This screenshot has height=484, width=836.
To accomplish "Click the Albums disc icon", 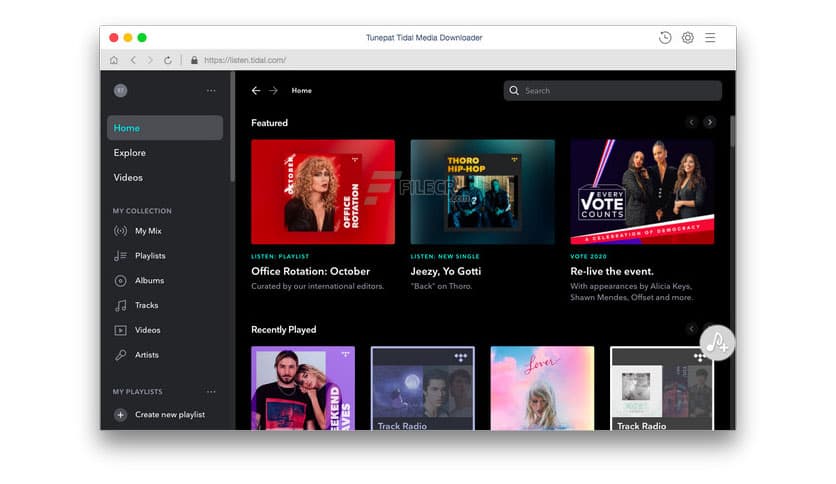I will (x=120, y=280).
